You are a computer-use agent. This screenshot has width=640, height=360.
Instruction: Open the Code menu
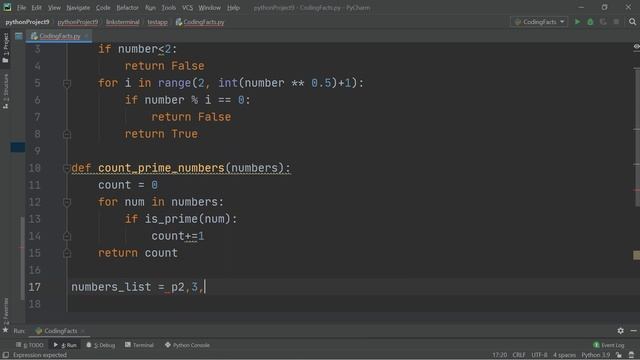click(x=103, y=8)
